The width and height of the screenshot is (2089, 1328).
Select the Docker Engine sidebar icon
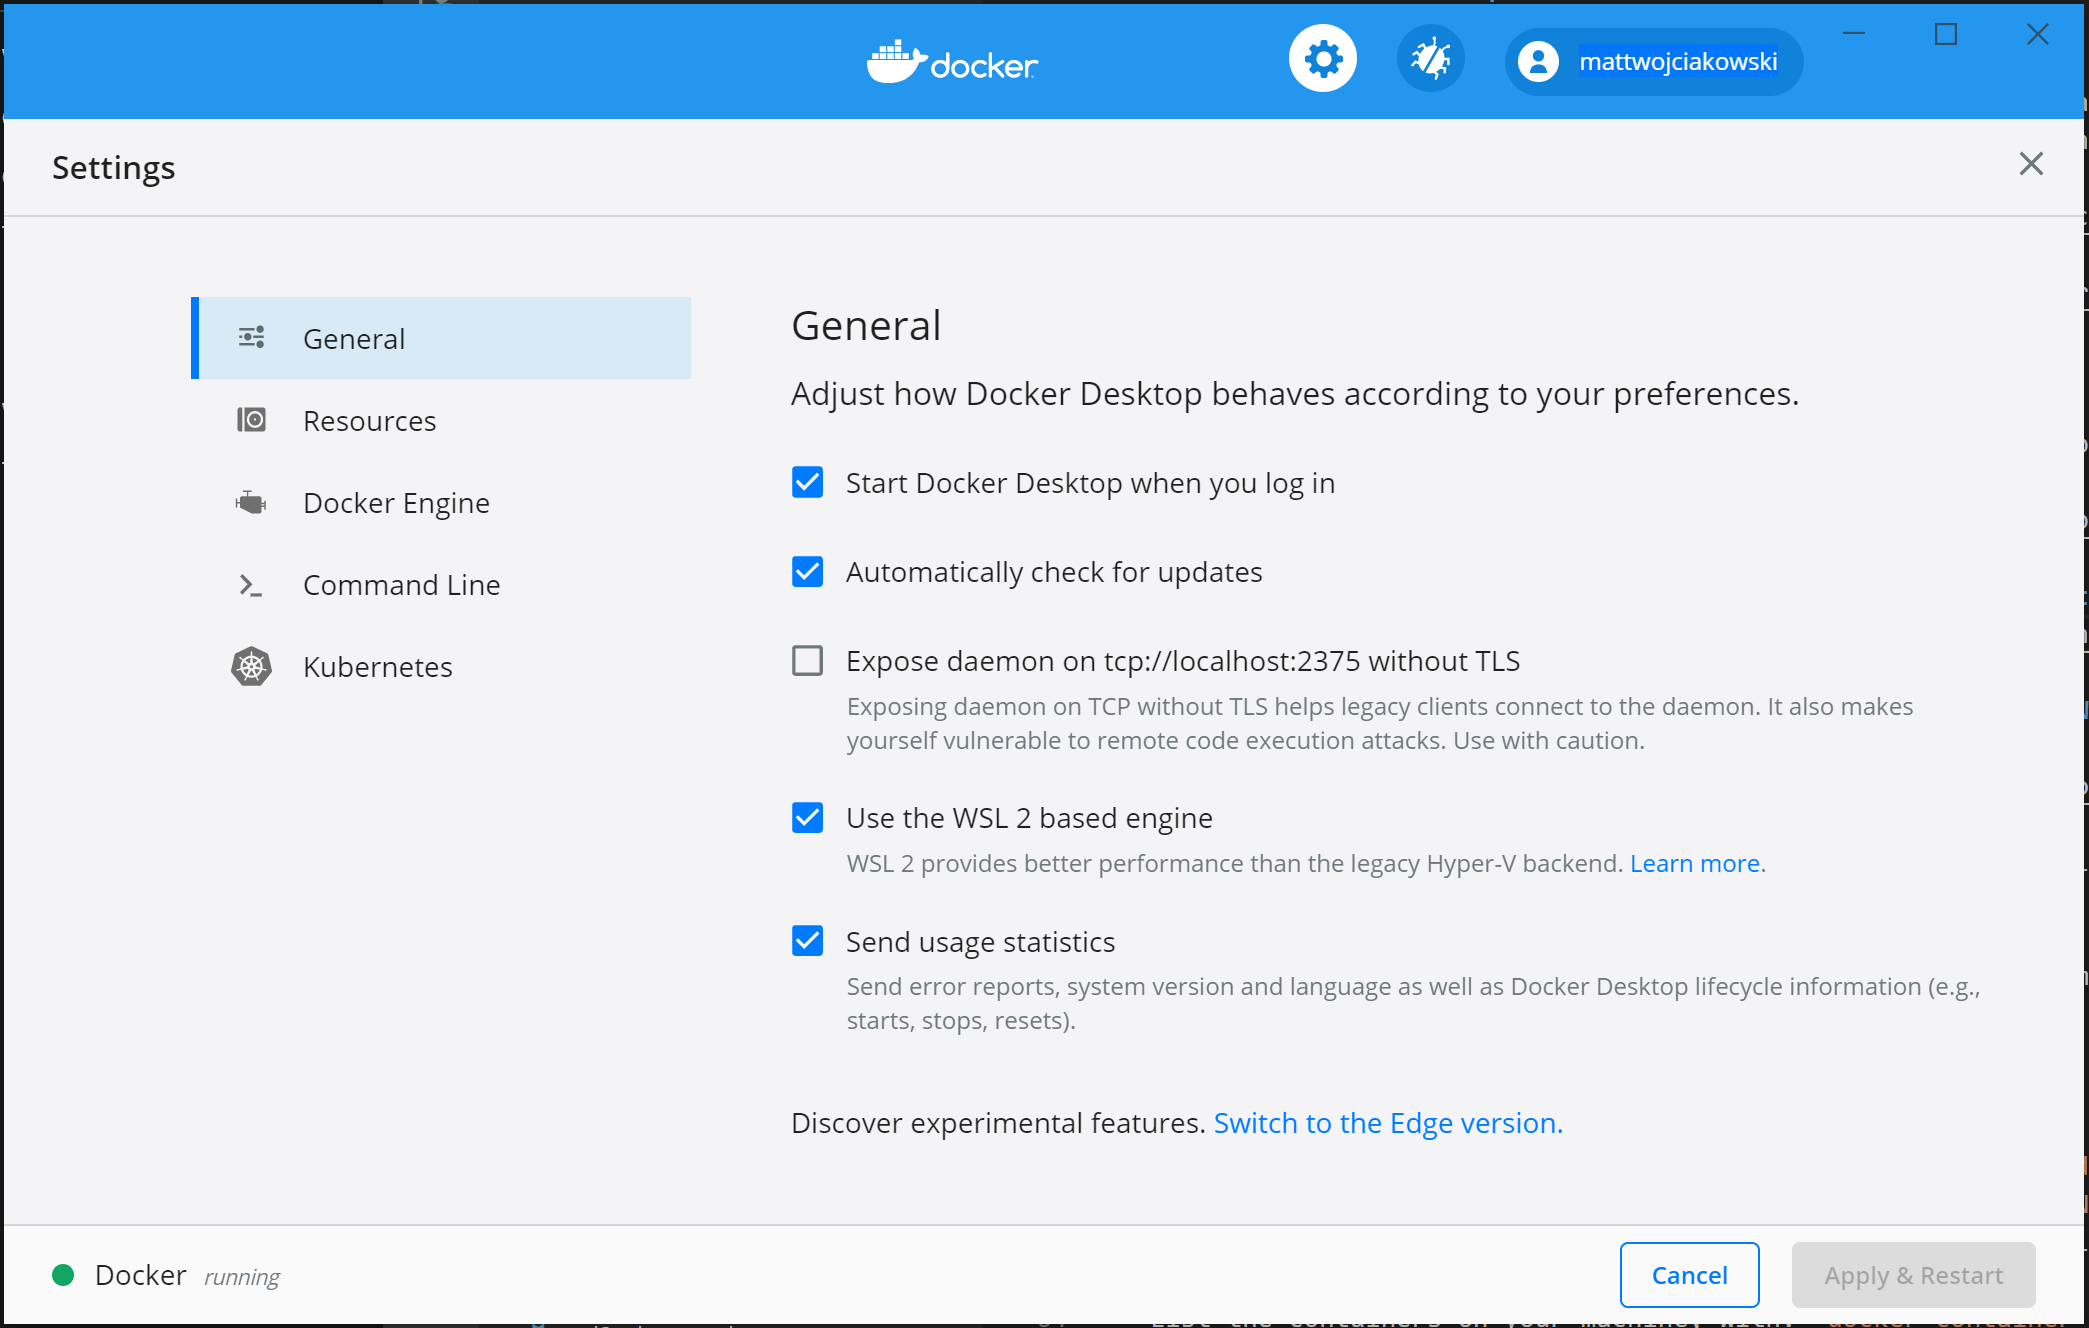(x=250, y=503)
